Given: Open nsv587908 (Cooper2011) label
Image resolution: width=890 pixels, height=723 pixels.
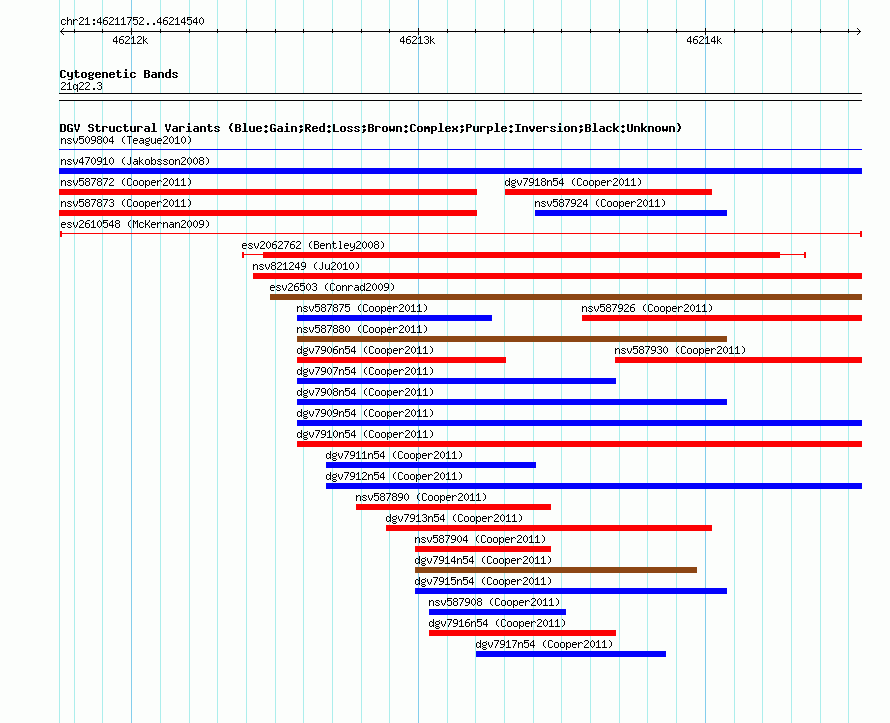Looking at the screenshot, I should (x=494, y=602).
